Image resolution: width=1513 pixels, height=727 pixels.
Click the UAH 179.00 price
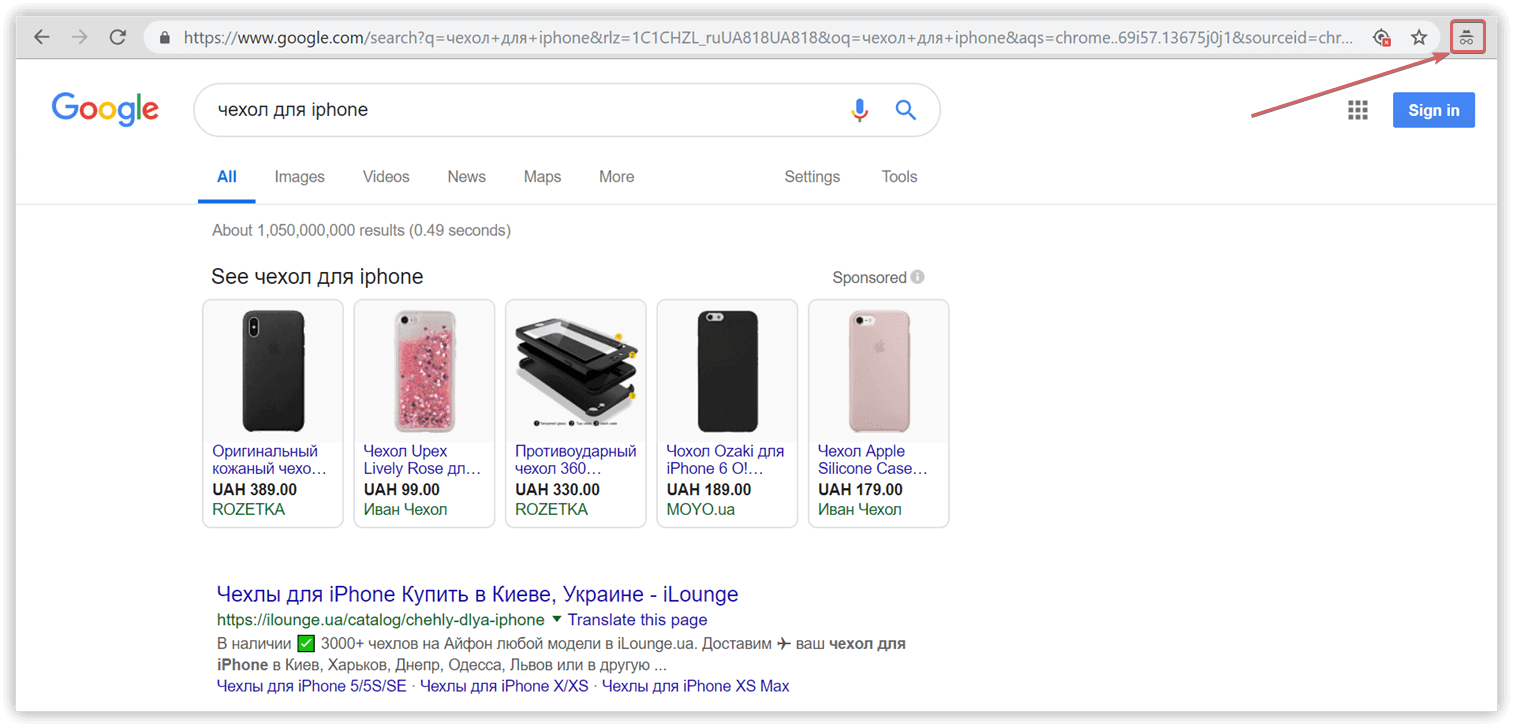click(x=861, y=490)
